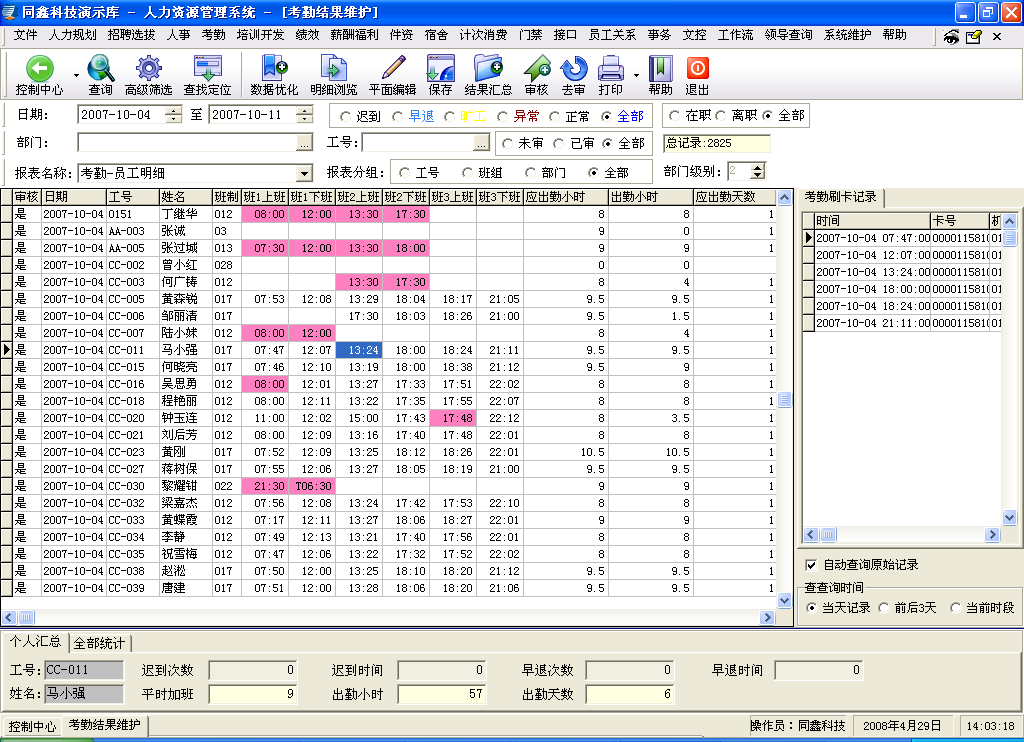This screenshot has height=742, width=1024.
Task: Open 高级筛选 advanced filter tool
Action: click(148, 69)
